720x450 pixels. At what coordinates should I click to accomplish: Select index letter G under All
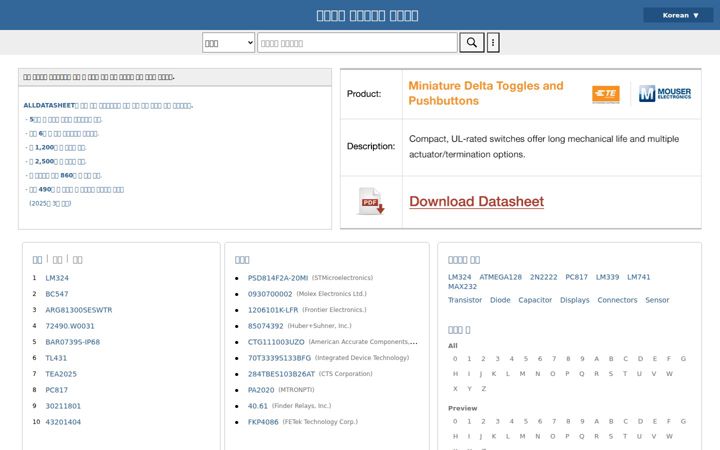pyautogui.click(x=683, y=359)
